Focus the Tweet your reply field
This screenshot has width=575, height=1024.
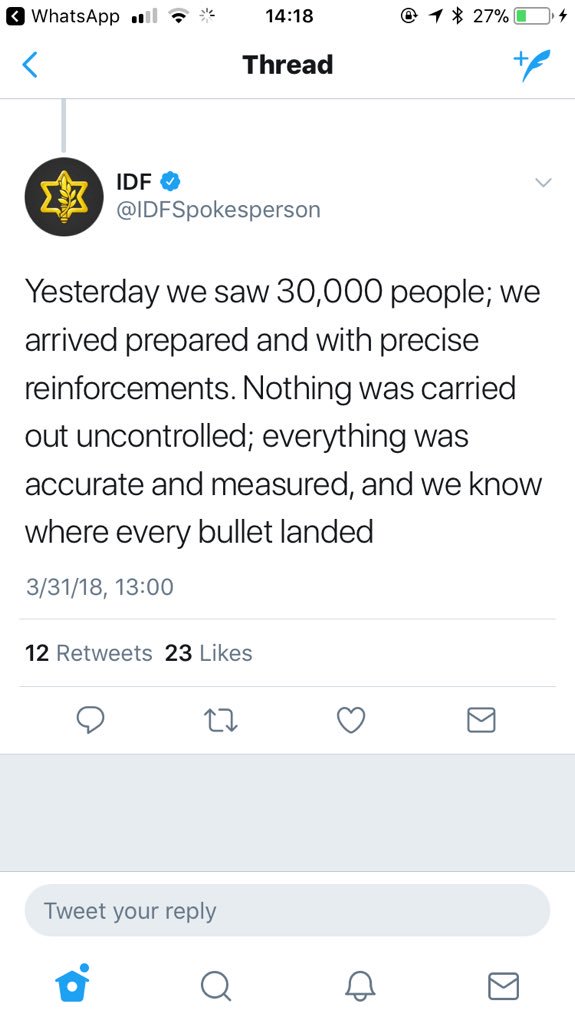coord(288,910)
